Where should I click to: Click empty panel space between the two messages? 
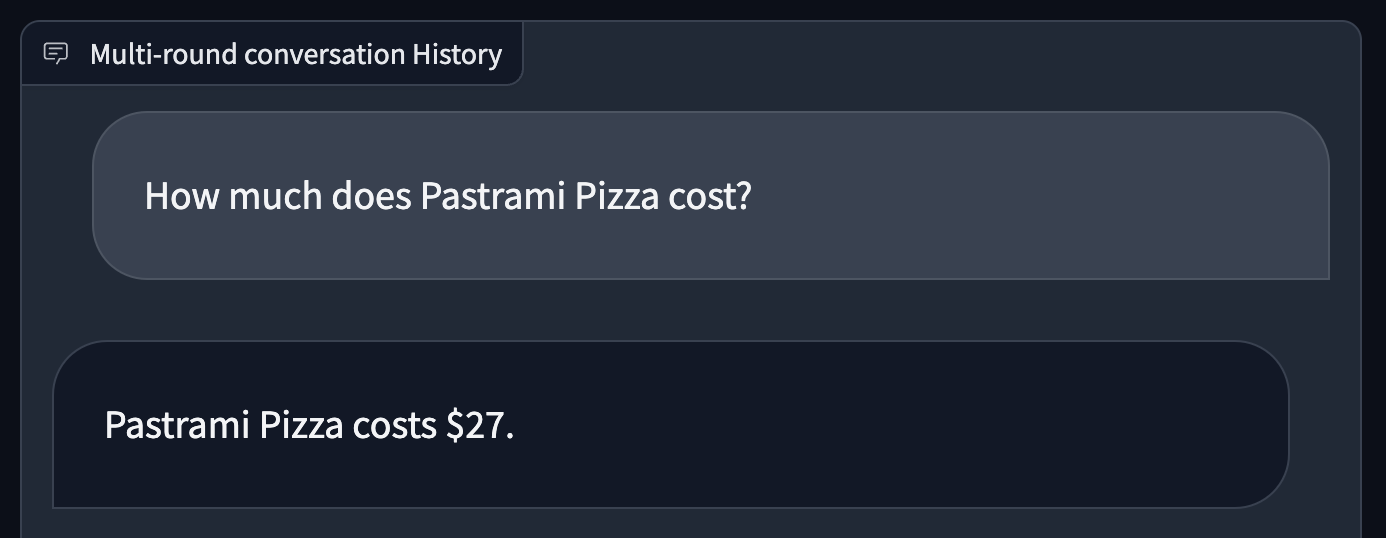coord(690,310)
